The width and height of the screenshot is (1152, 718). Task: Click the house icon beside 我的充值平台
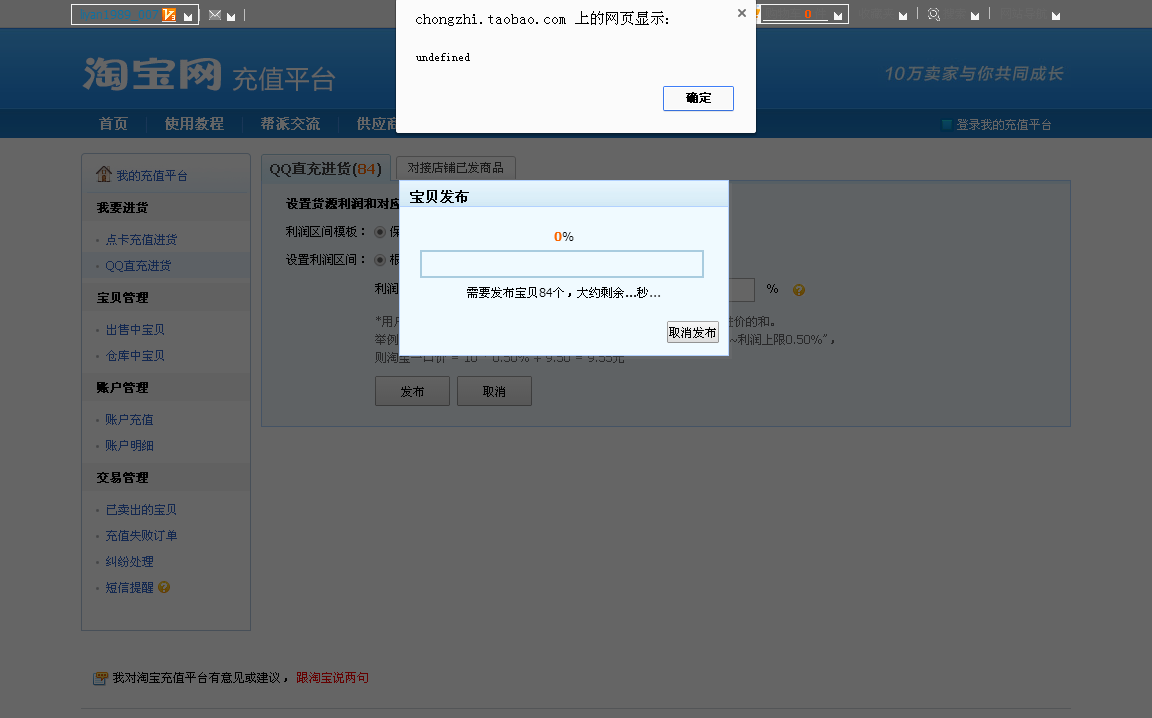coord(104,174)
